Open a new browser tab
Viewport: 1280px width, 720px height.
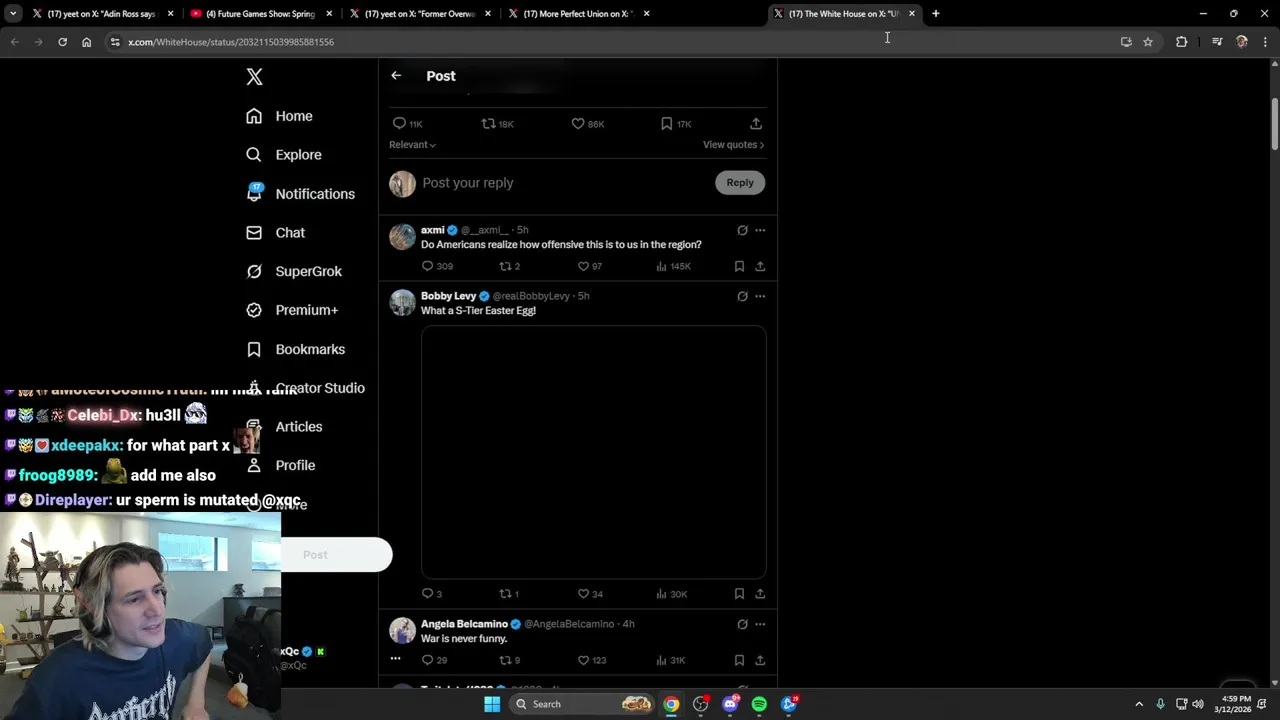tap(936, 14)
